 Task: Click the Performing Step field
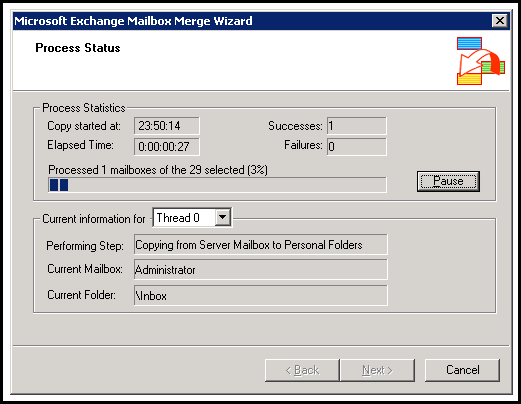pos(261,245)
